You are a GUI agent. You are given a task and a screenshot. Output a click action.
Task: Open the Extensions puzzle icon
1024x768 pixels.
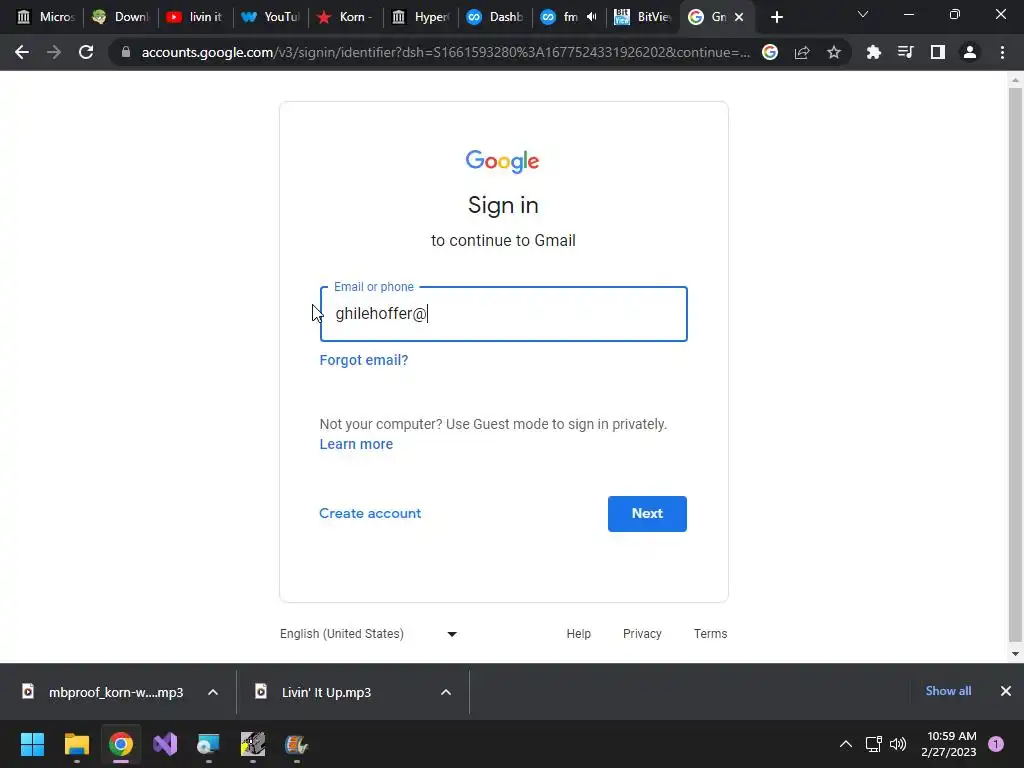tap(873, 52)
